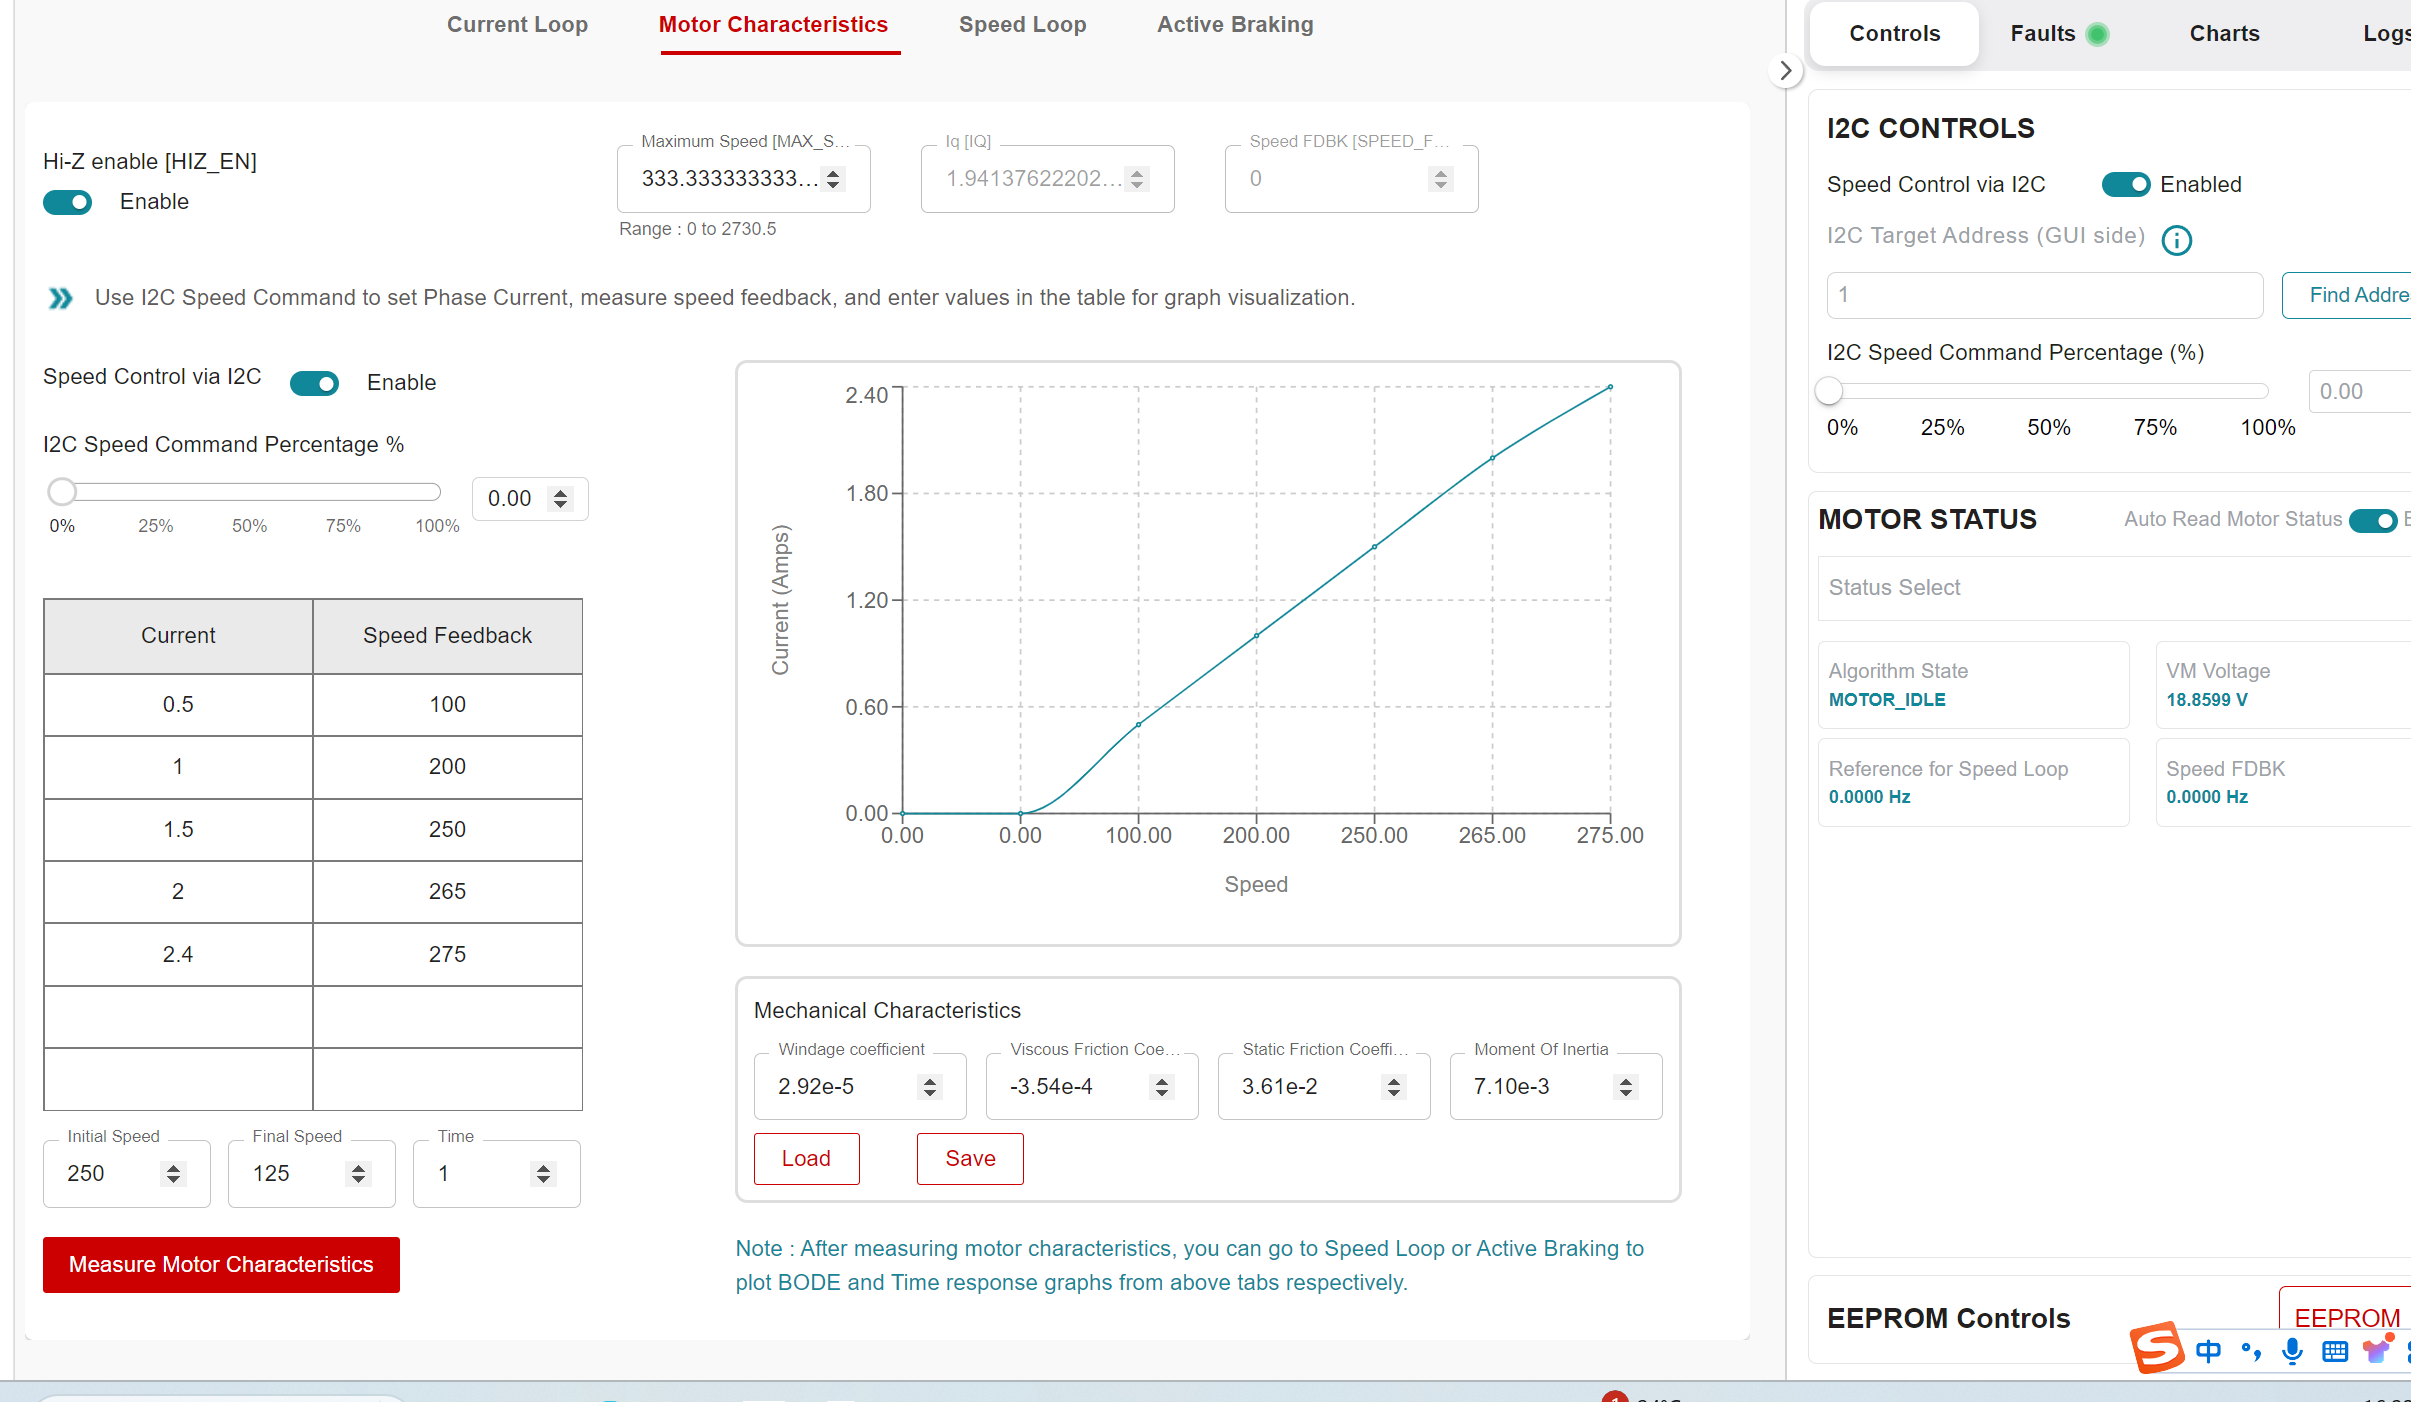Click the Windage coefficient stepper arrows
The height and width of the screenshot is (1402, 2411).
[x=930, y=1087]
